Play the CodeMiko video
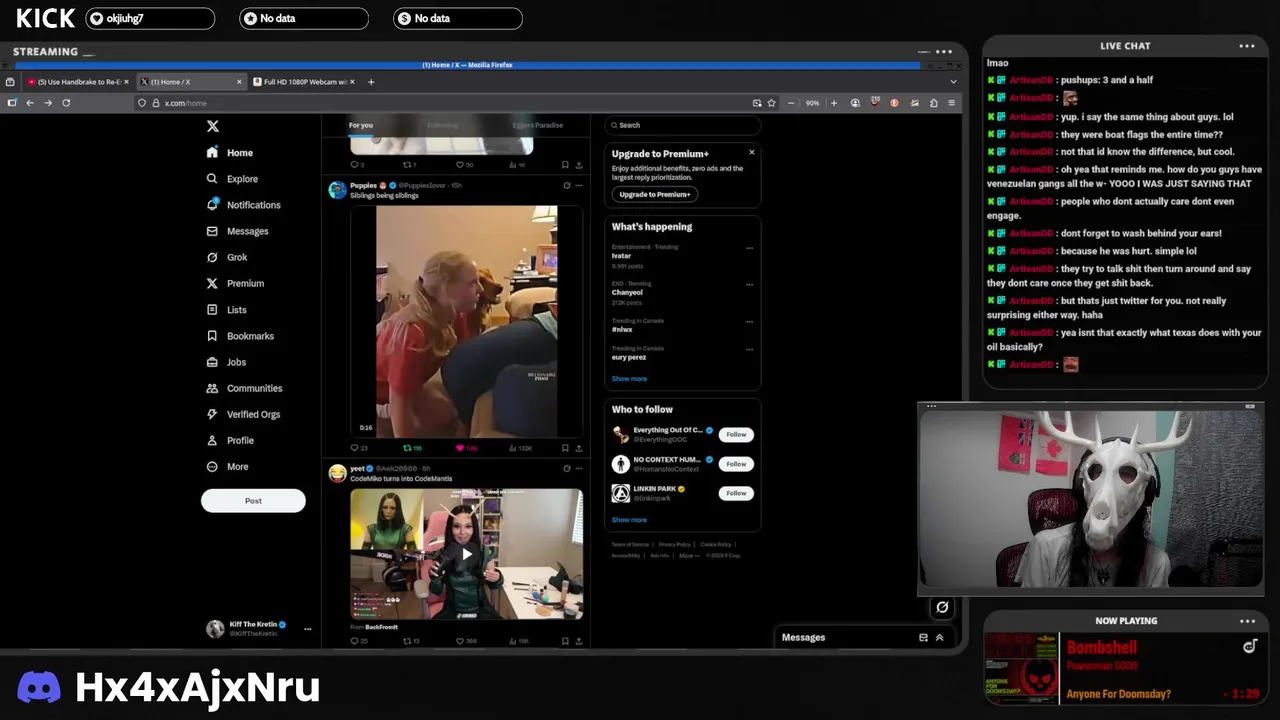 466,554
